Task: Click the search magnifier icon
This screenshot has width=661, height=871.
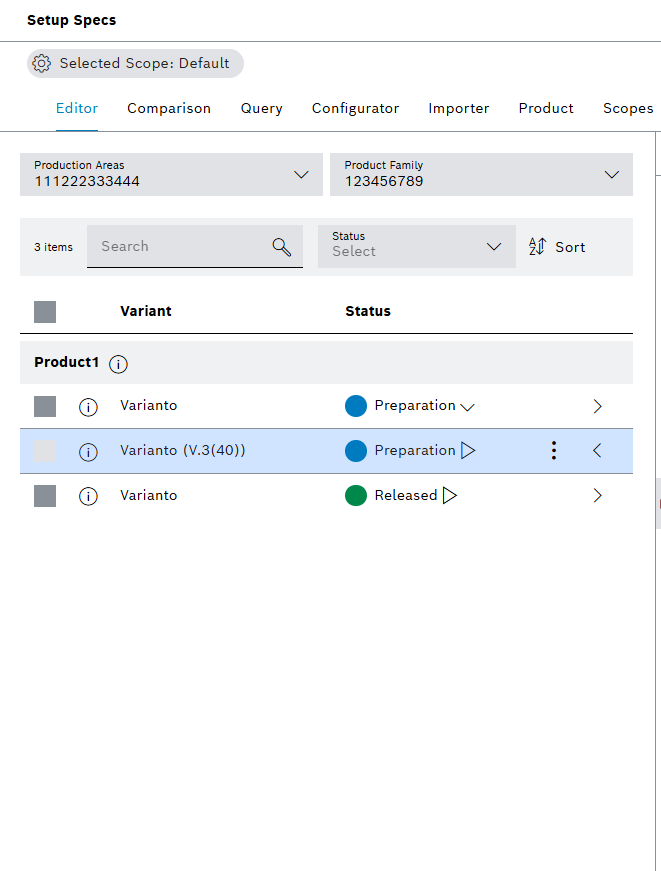Action: click(x=281, y=246)
